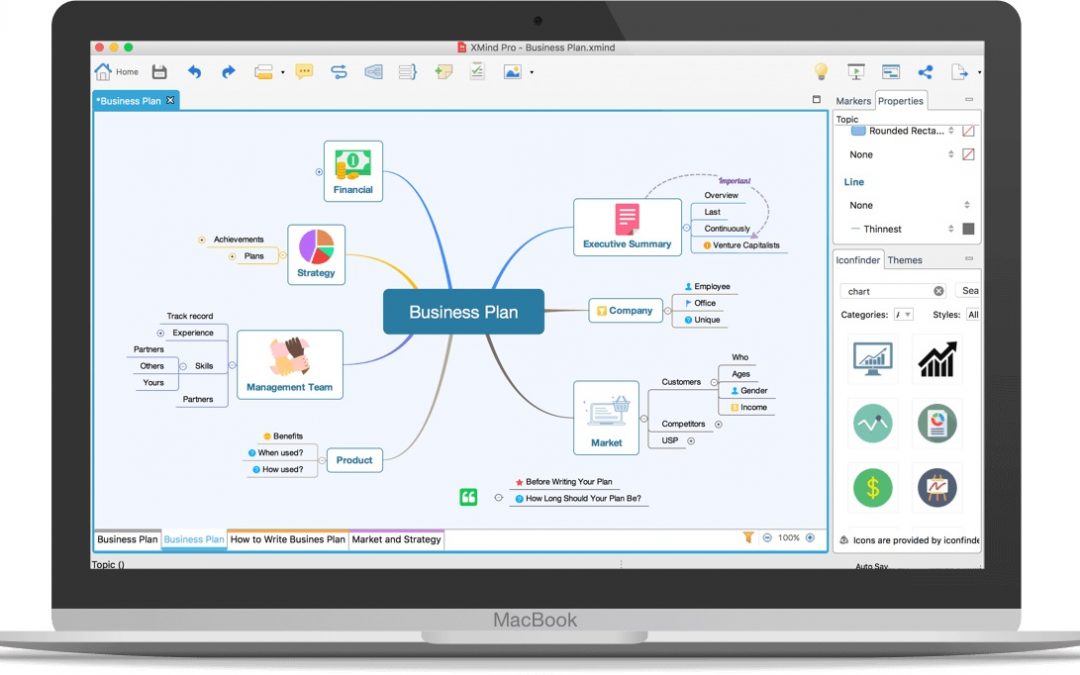Open the insert image dropdown arrow
Image resolution: width=1080 pixels, height=675 pixels.
[531, 72]
